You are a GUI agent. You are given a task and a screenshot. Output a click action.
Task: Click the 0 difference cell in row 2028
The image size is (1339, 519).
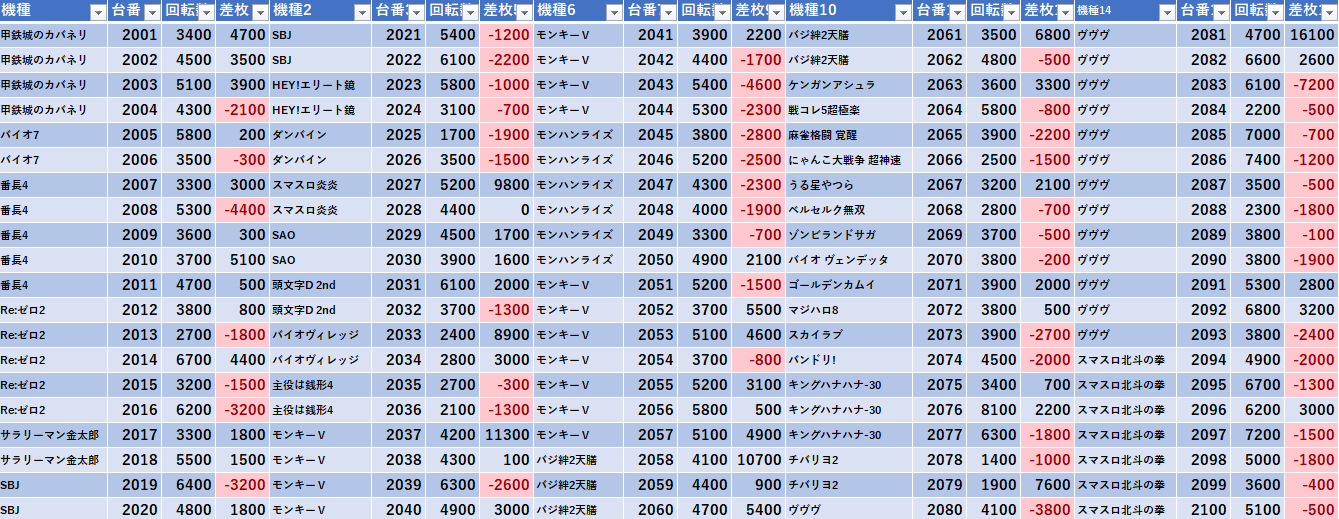coord(506,210)
